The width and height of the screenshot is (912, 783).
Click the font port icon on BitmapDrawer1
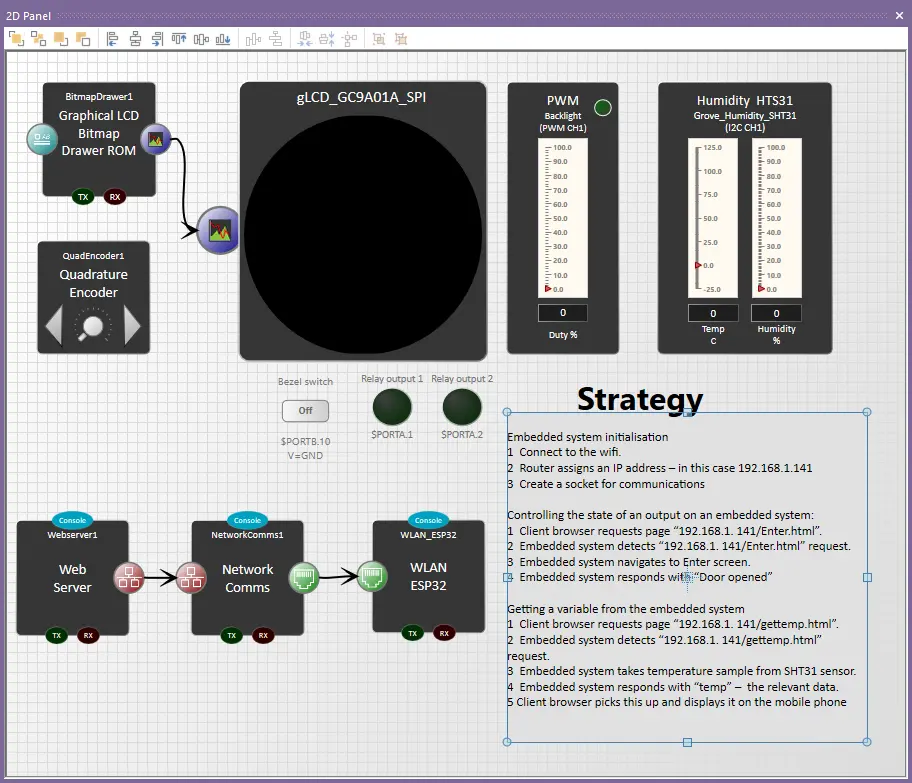42,139
